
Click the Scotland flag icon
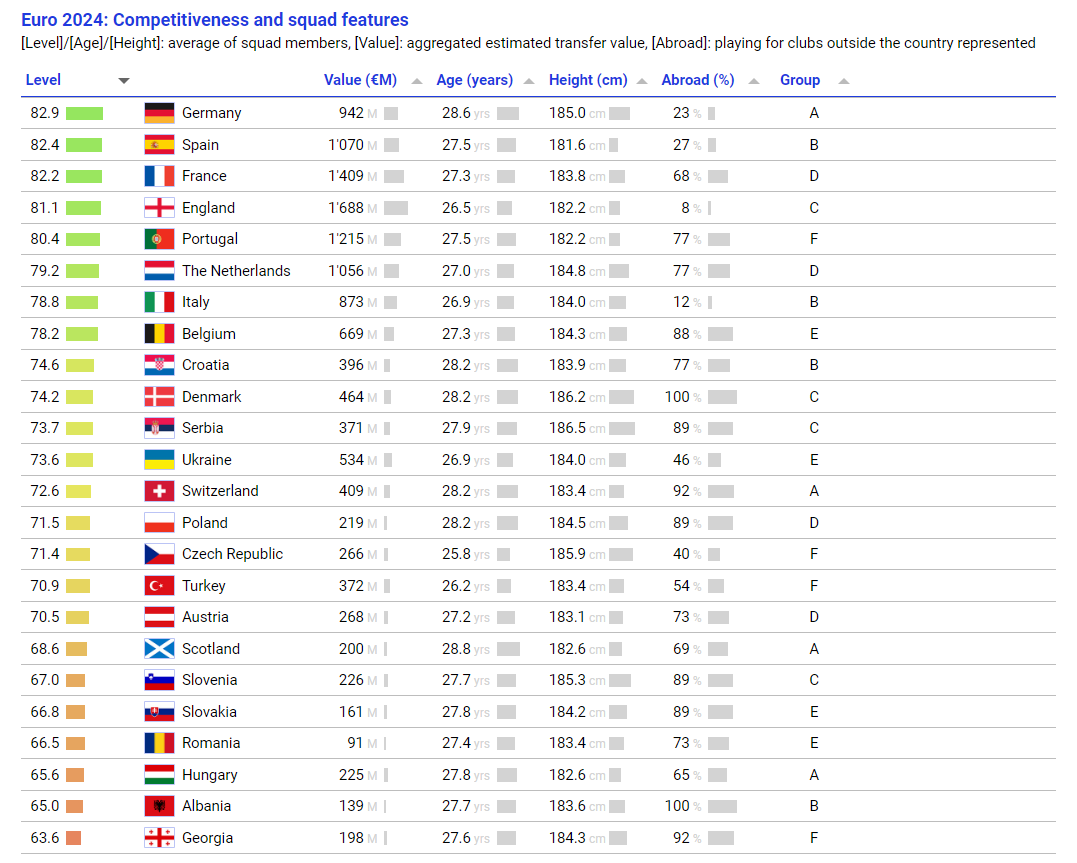coord(159,649)
